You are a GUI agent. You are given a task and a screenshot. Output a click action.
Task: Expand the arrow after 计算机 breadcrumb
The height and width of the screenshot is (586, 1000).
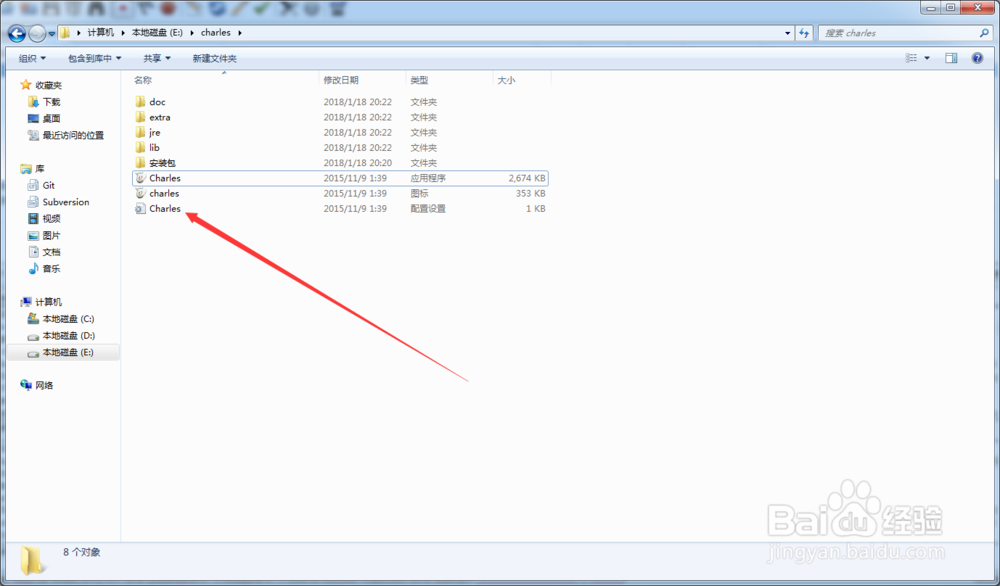tap(122, 33)
